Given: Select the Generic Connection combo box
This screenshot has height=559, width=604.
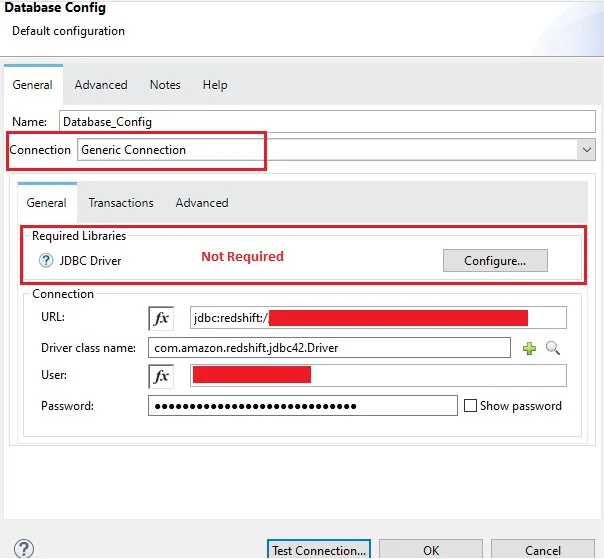Looking at the screenshot, I should tap(336, 150).
